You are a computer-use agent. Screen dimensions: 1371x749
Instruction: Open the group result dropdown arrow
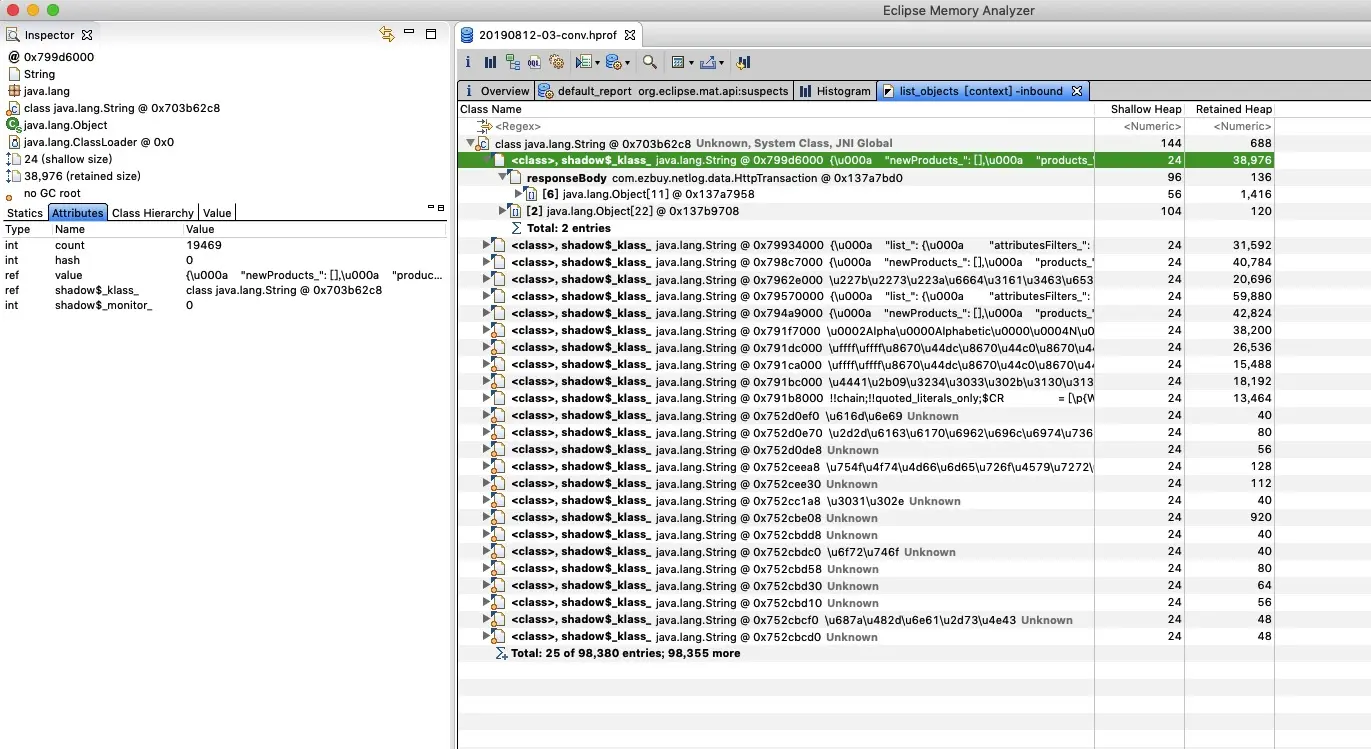pos(690,63)
